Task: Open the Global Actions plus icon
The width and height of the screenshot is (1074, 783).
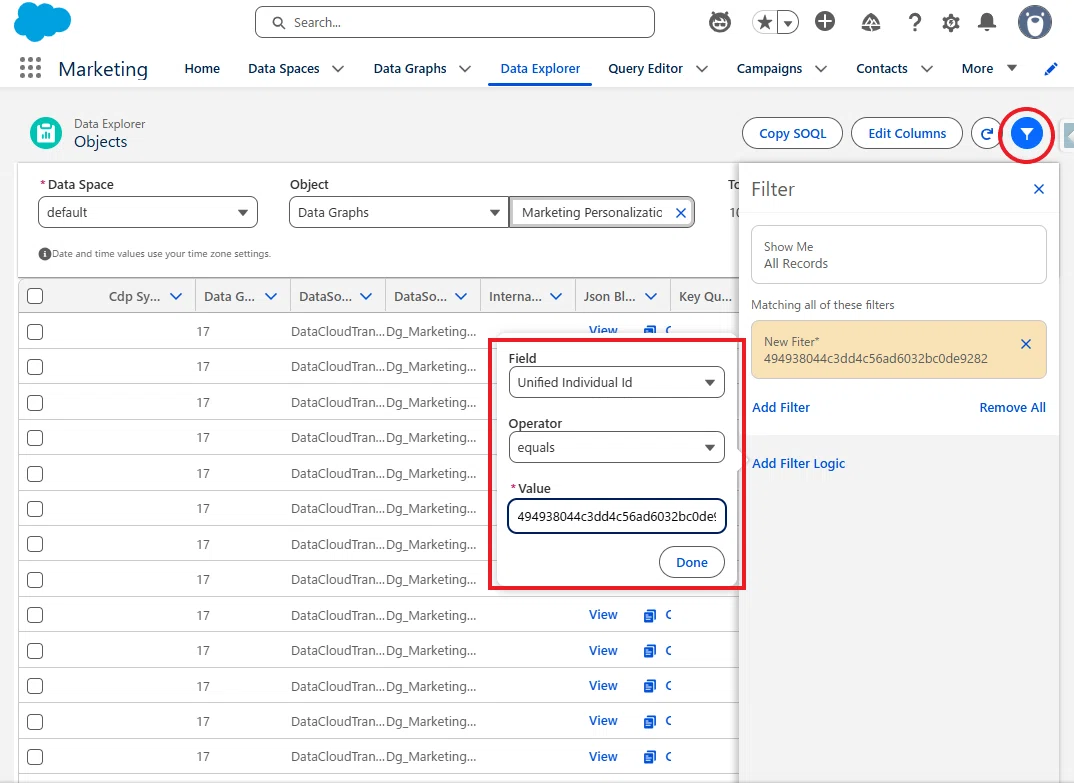Action: tap(825, 22)
